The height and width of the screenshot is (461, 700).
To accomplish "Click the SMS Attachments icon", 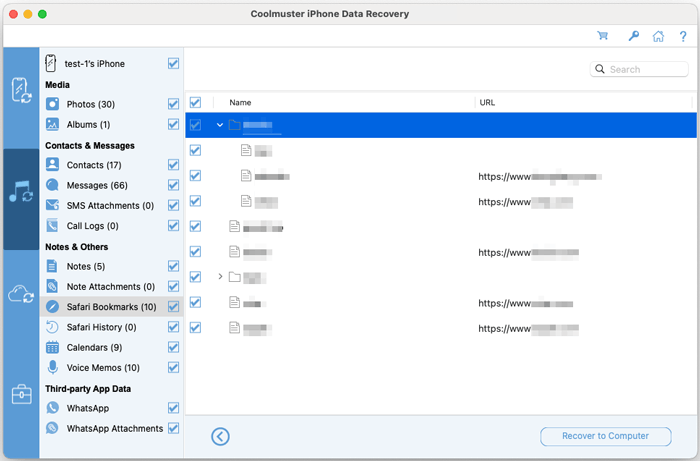I will pyautogui.click(x=52, y=205).
